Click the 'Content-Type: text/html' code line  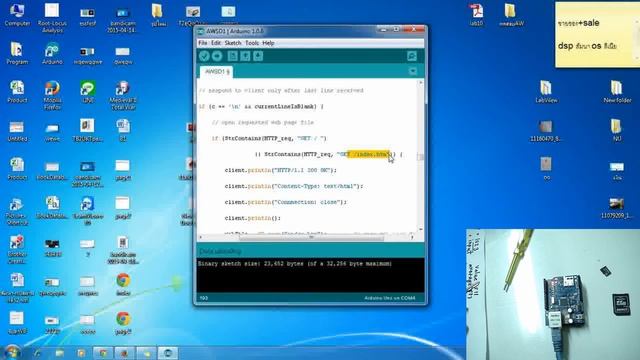coord(293,186)
